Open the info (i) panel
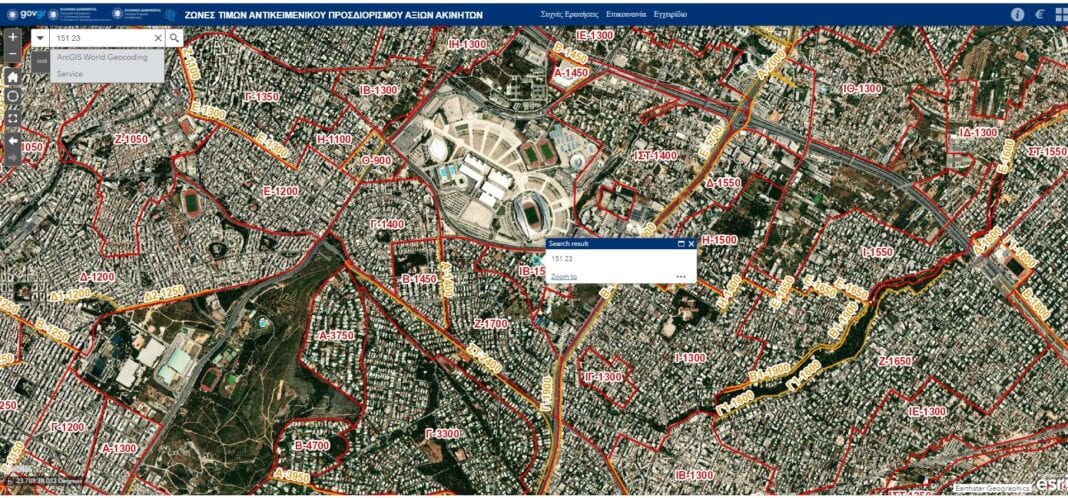The height and width of the screenshot is (498, 1068). point(1018,14)
